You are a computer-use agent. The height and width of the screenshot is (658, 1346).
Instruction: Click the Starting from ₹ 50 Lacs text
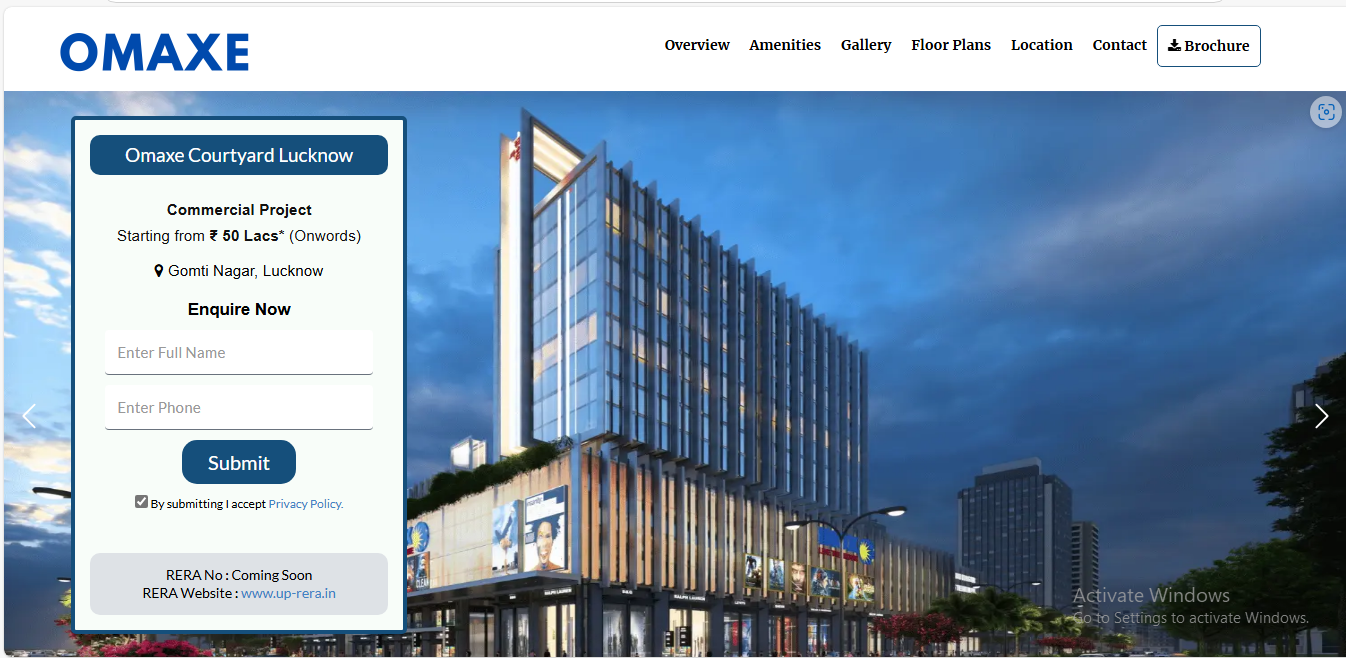click(239, 236)
